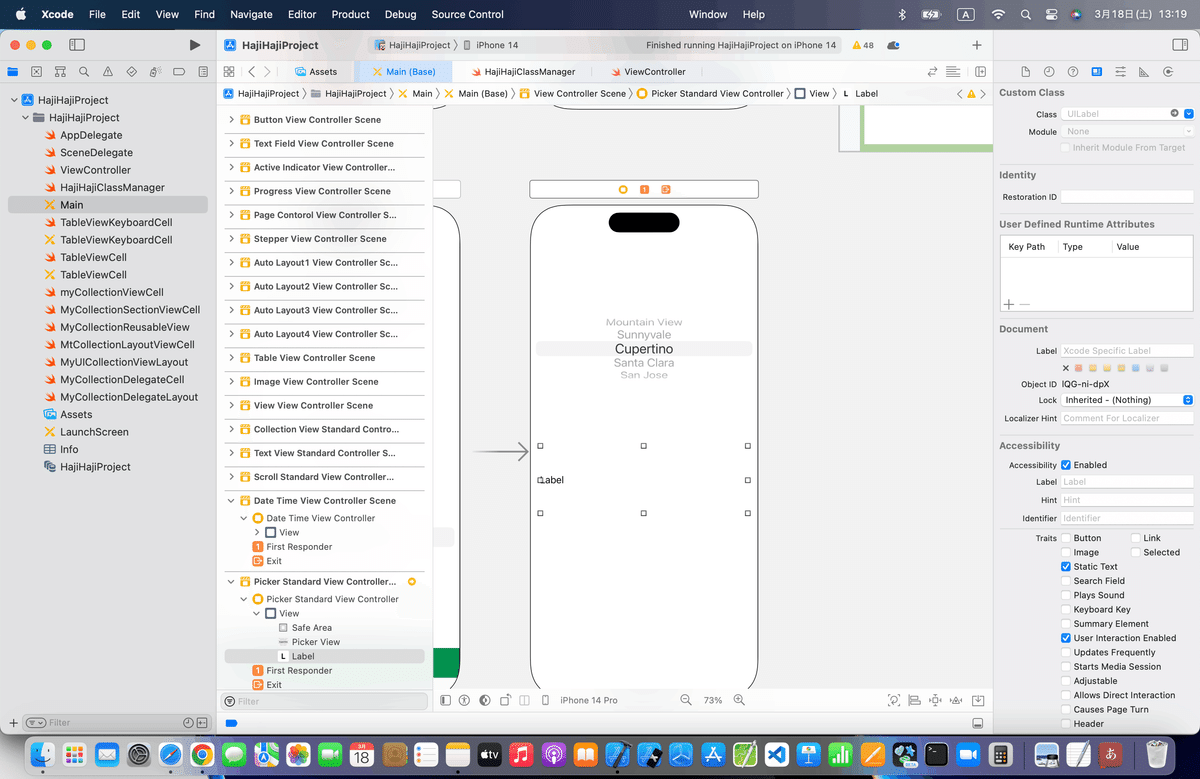Switch to the ViewController tab
Viewport: 1200px width, 779px height.
[x=647, y=72]
